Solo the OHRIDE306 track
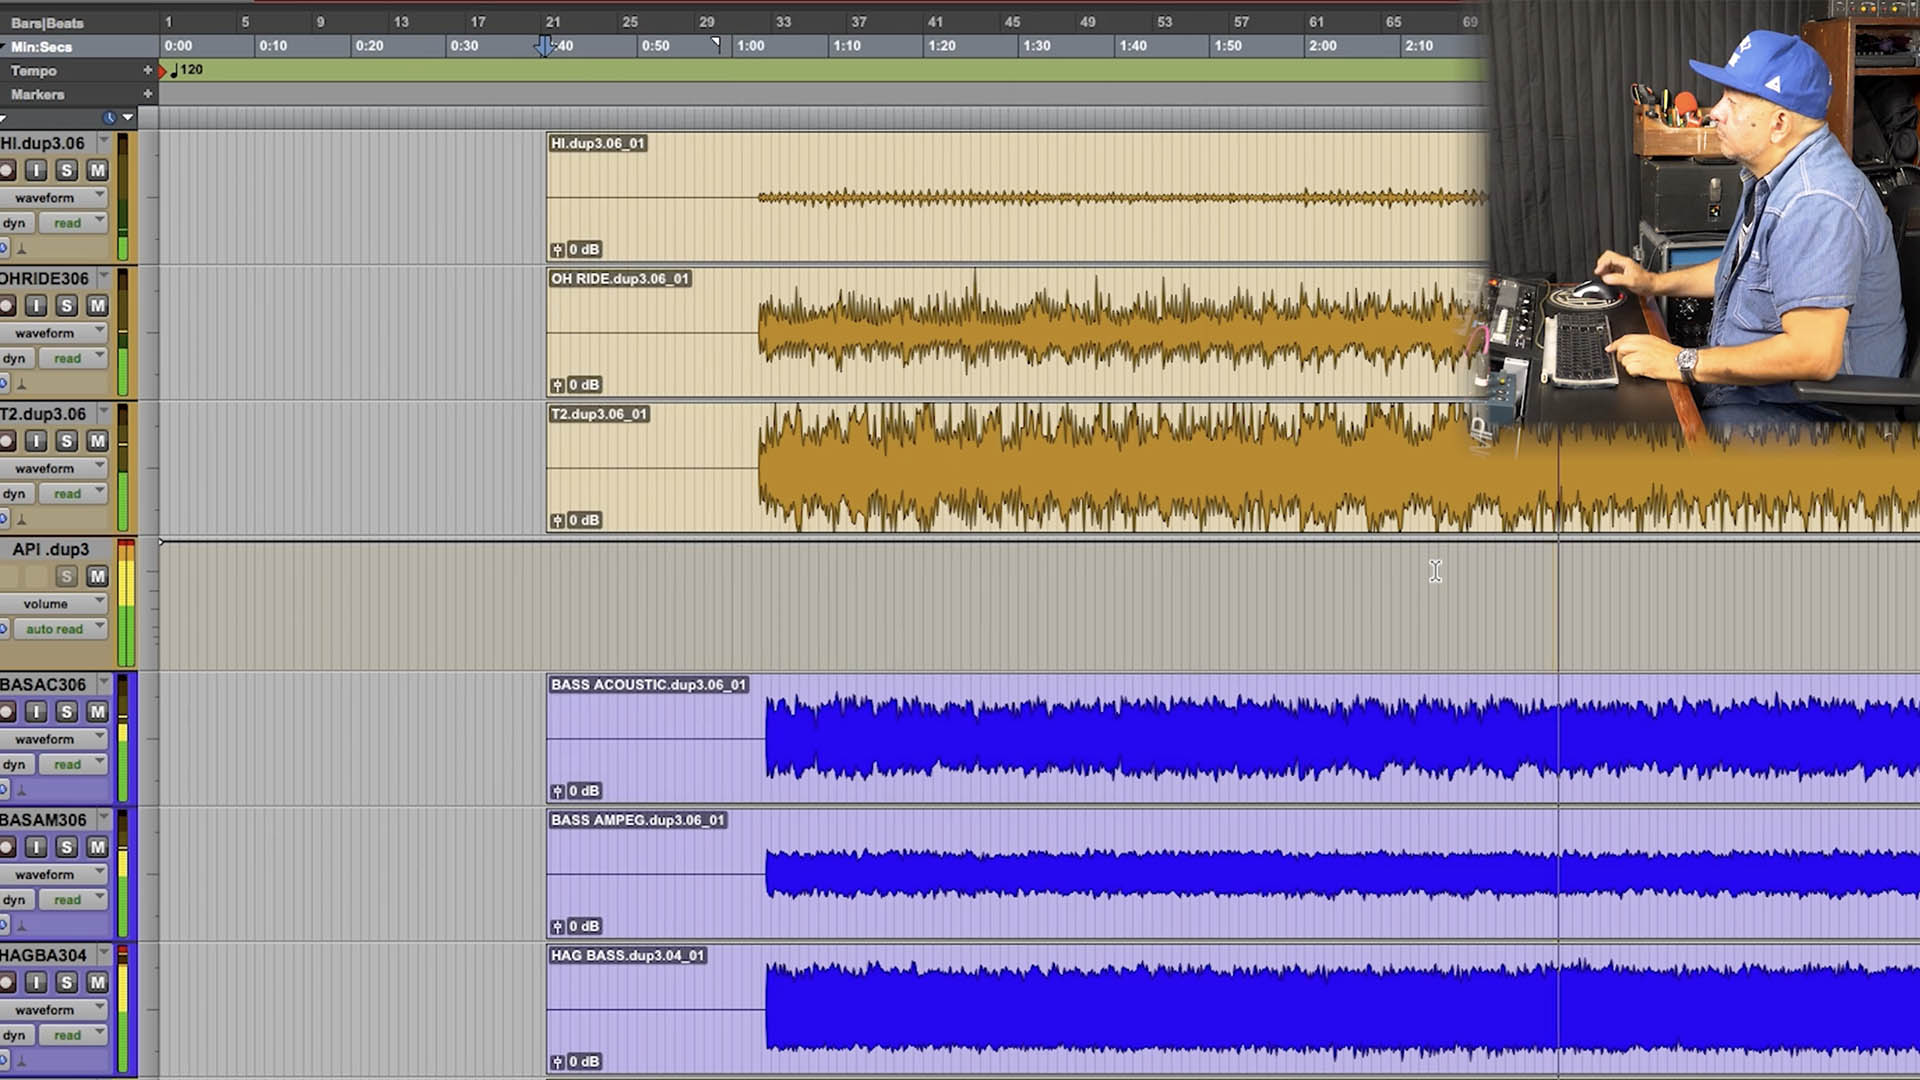Image resolution: width=1920 pixels, height=1080 pixels. pos(66,305)
